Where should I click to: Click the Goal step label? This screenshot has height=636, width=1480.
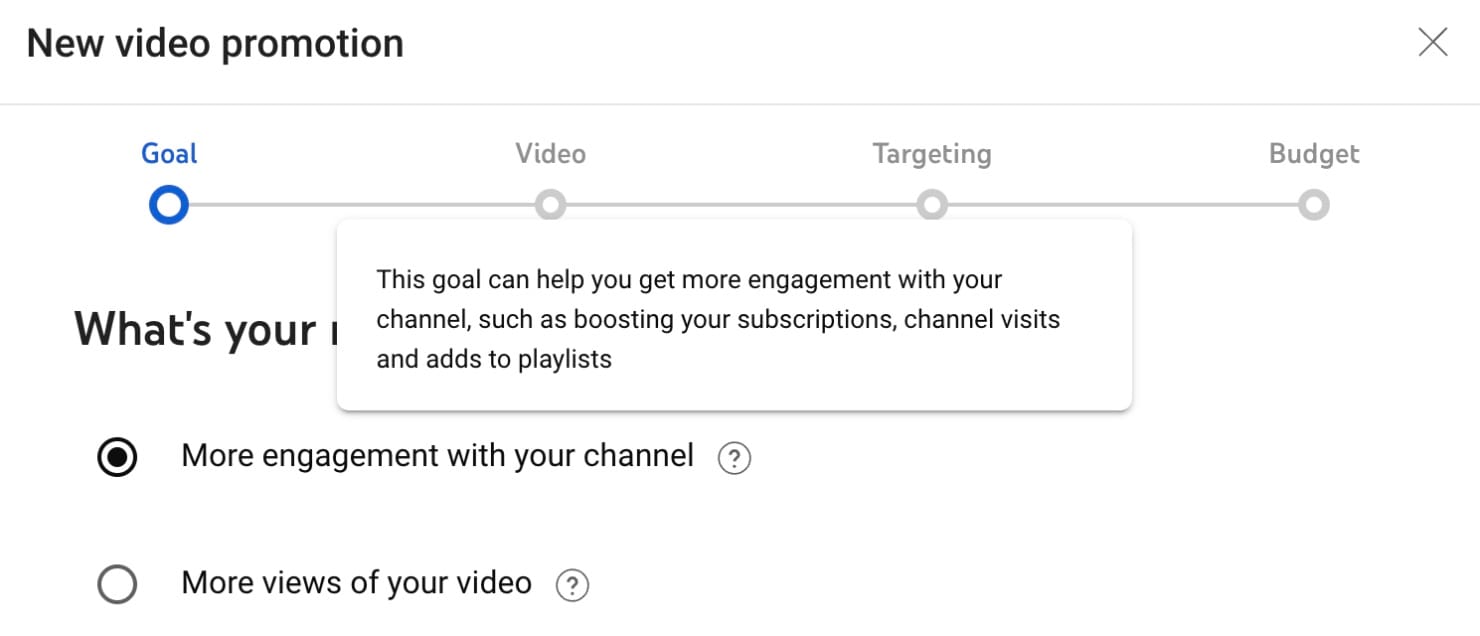[x=168, y=153]
